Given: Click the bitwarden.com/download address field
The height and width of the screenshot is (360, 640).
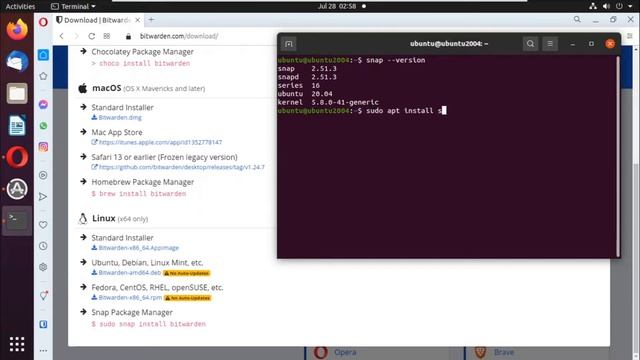Looking at the screenshot, I should pyautogui.click(x=179, y=36).
